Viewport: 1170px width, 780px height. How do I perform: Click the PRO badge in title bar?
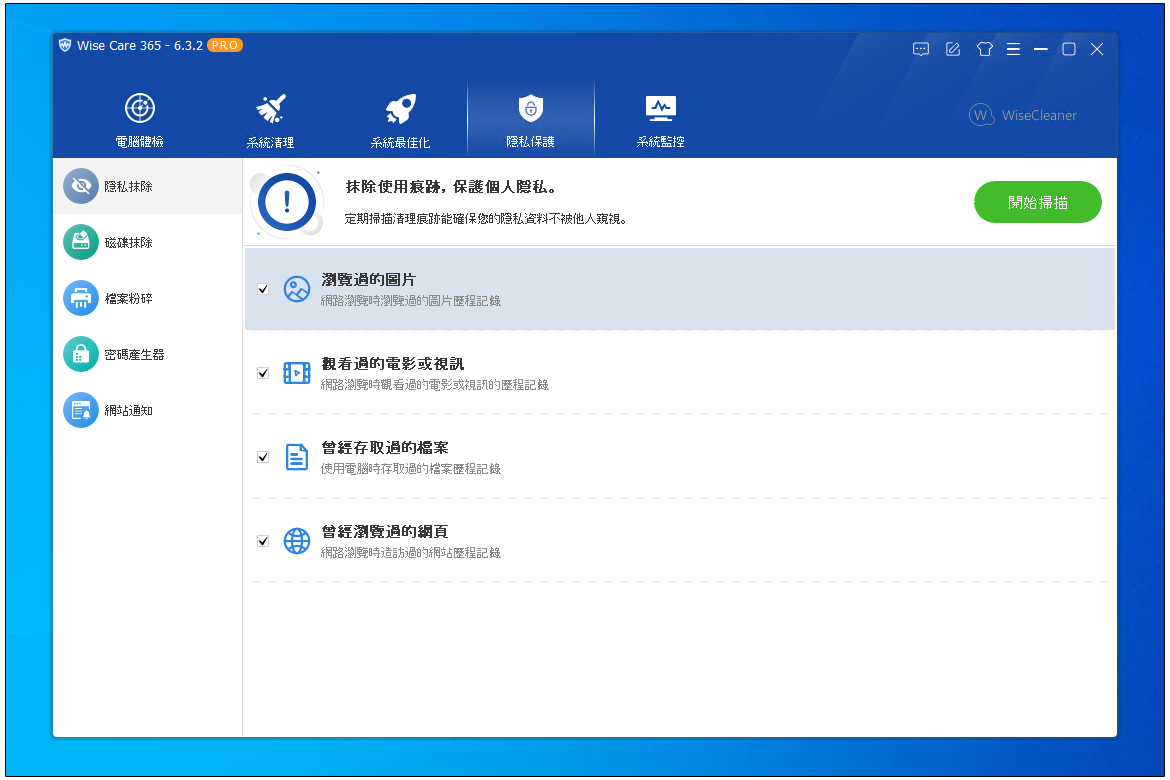[x=225, y=46]
